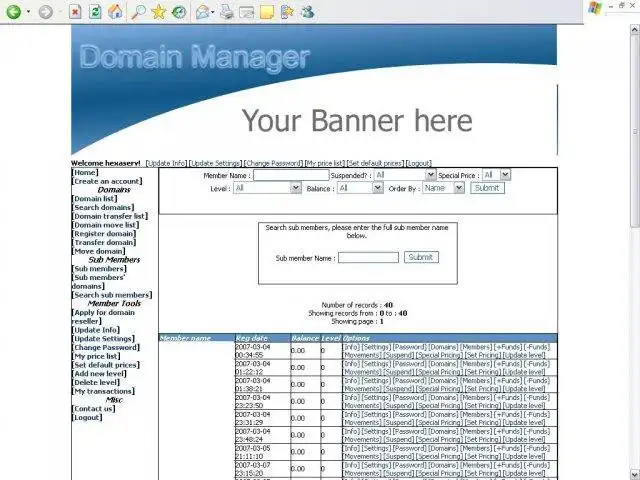The height and width of the screenshot is (480, 640).
Task: Click the yellow sticky note toolbar icon
Action: tap(267, 12)
